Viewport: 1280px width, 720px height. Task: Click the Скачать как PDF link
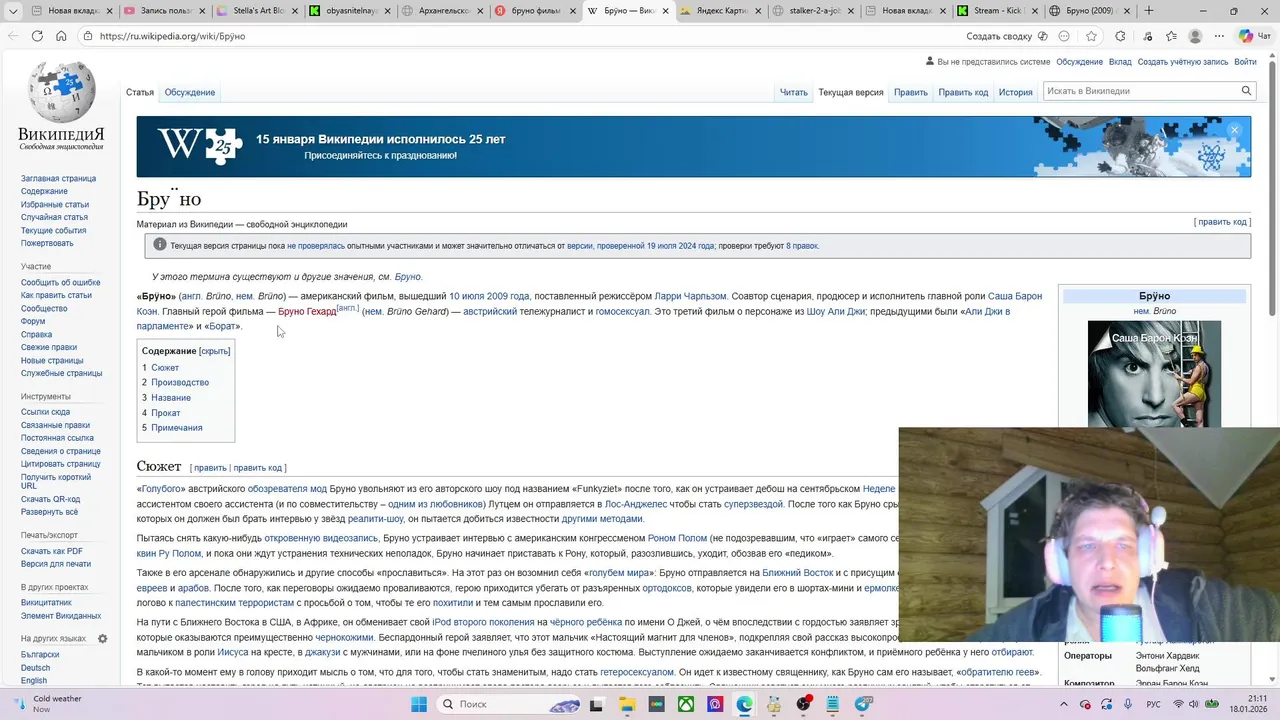tap(52, 551)
